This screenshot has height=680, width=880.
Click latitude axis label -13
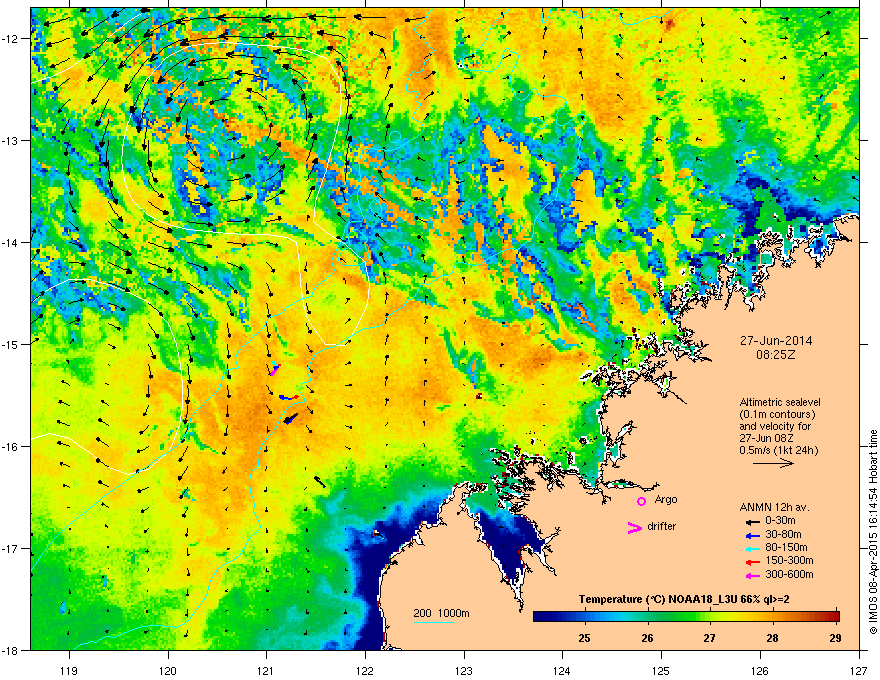(x=11, y=140)
